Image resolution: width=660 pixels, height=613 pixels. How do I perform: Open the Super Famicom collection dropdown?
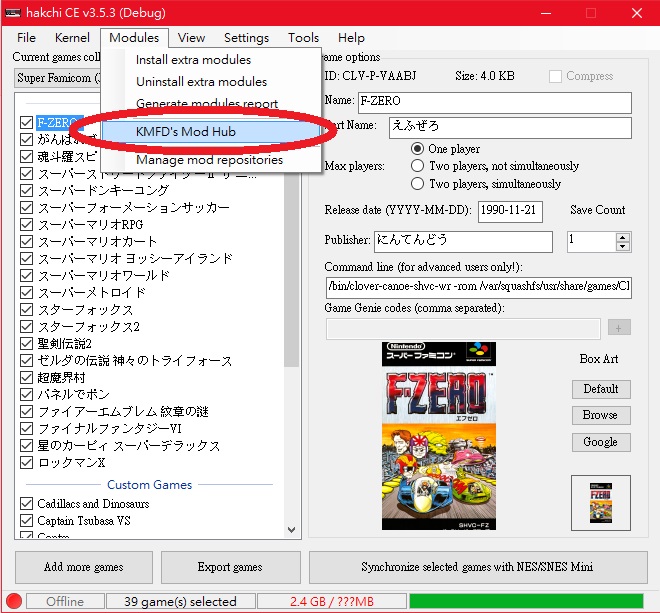[x=57, y=78]
